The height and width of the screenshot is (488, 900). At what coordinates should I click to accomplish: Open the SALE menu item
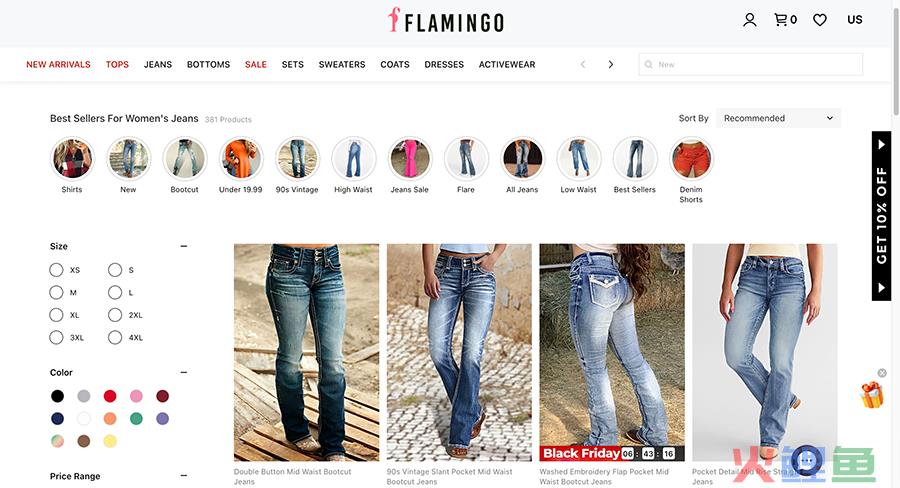tap(255, 64)
